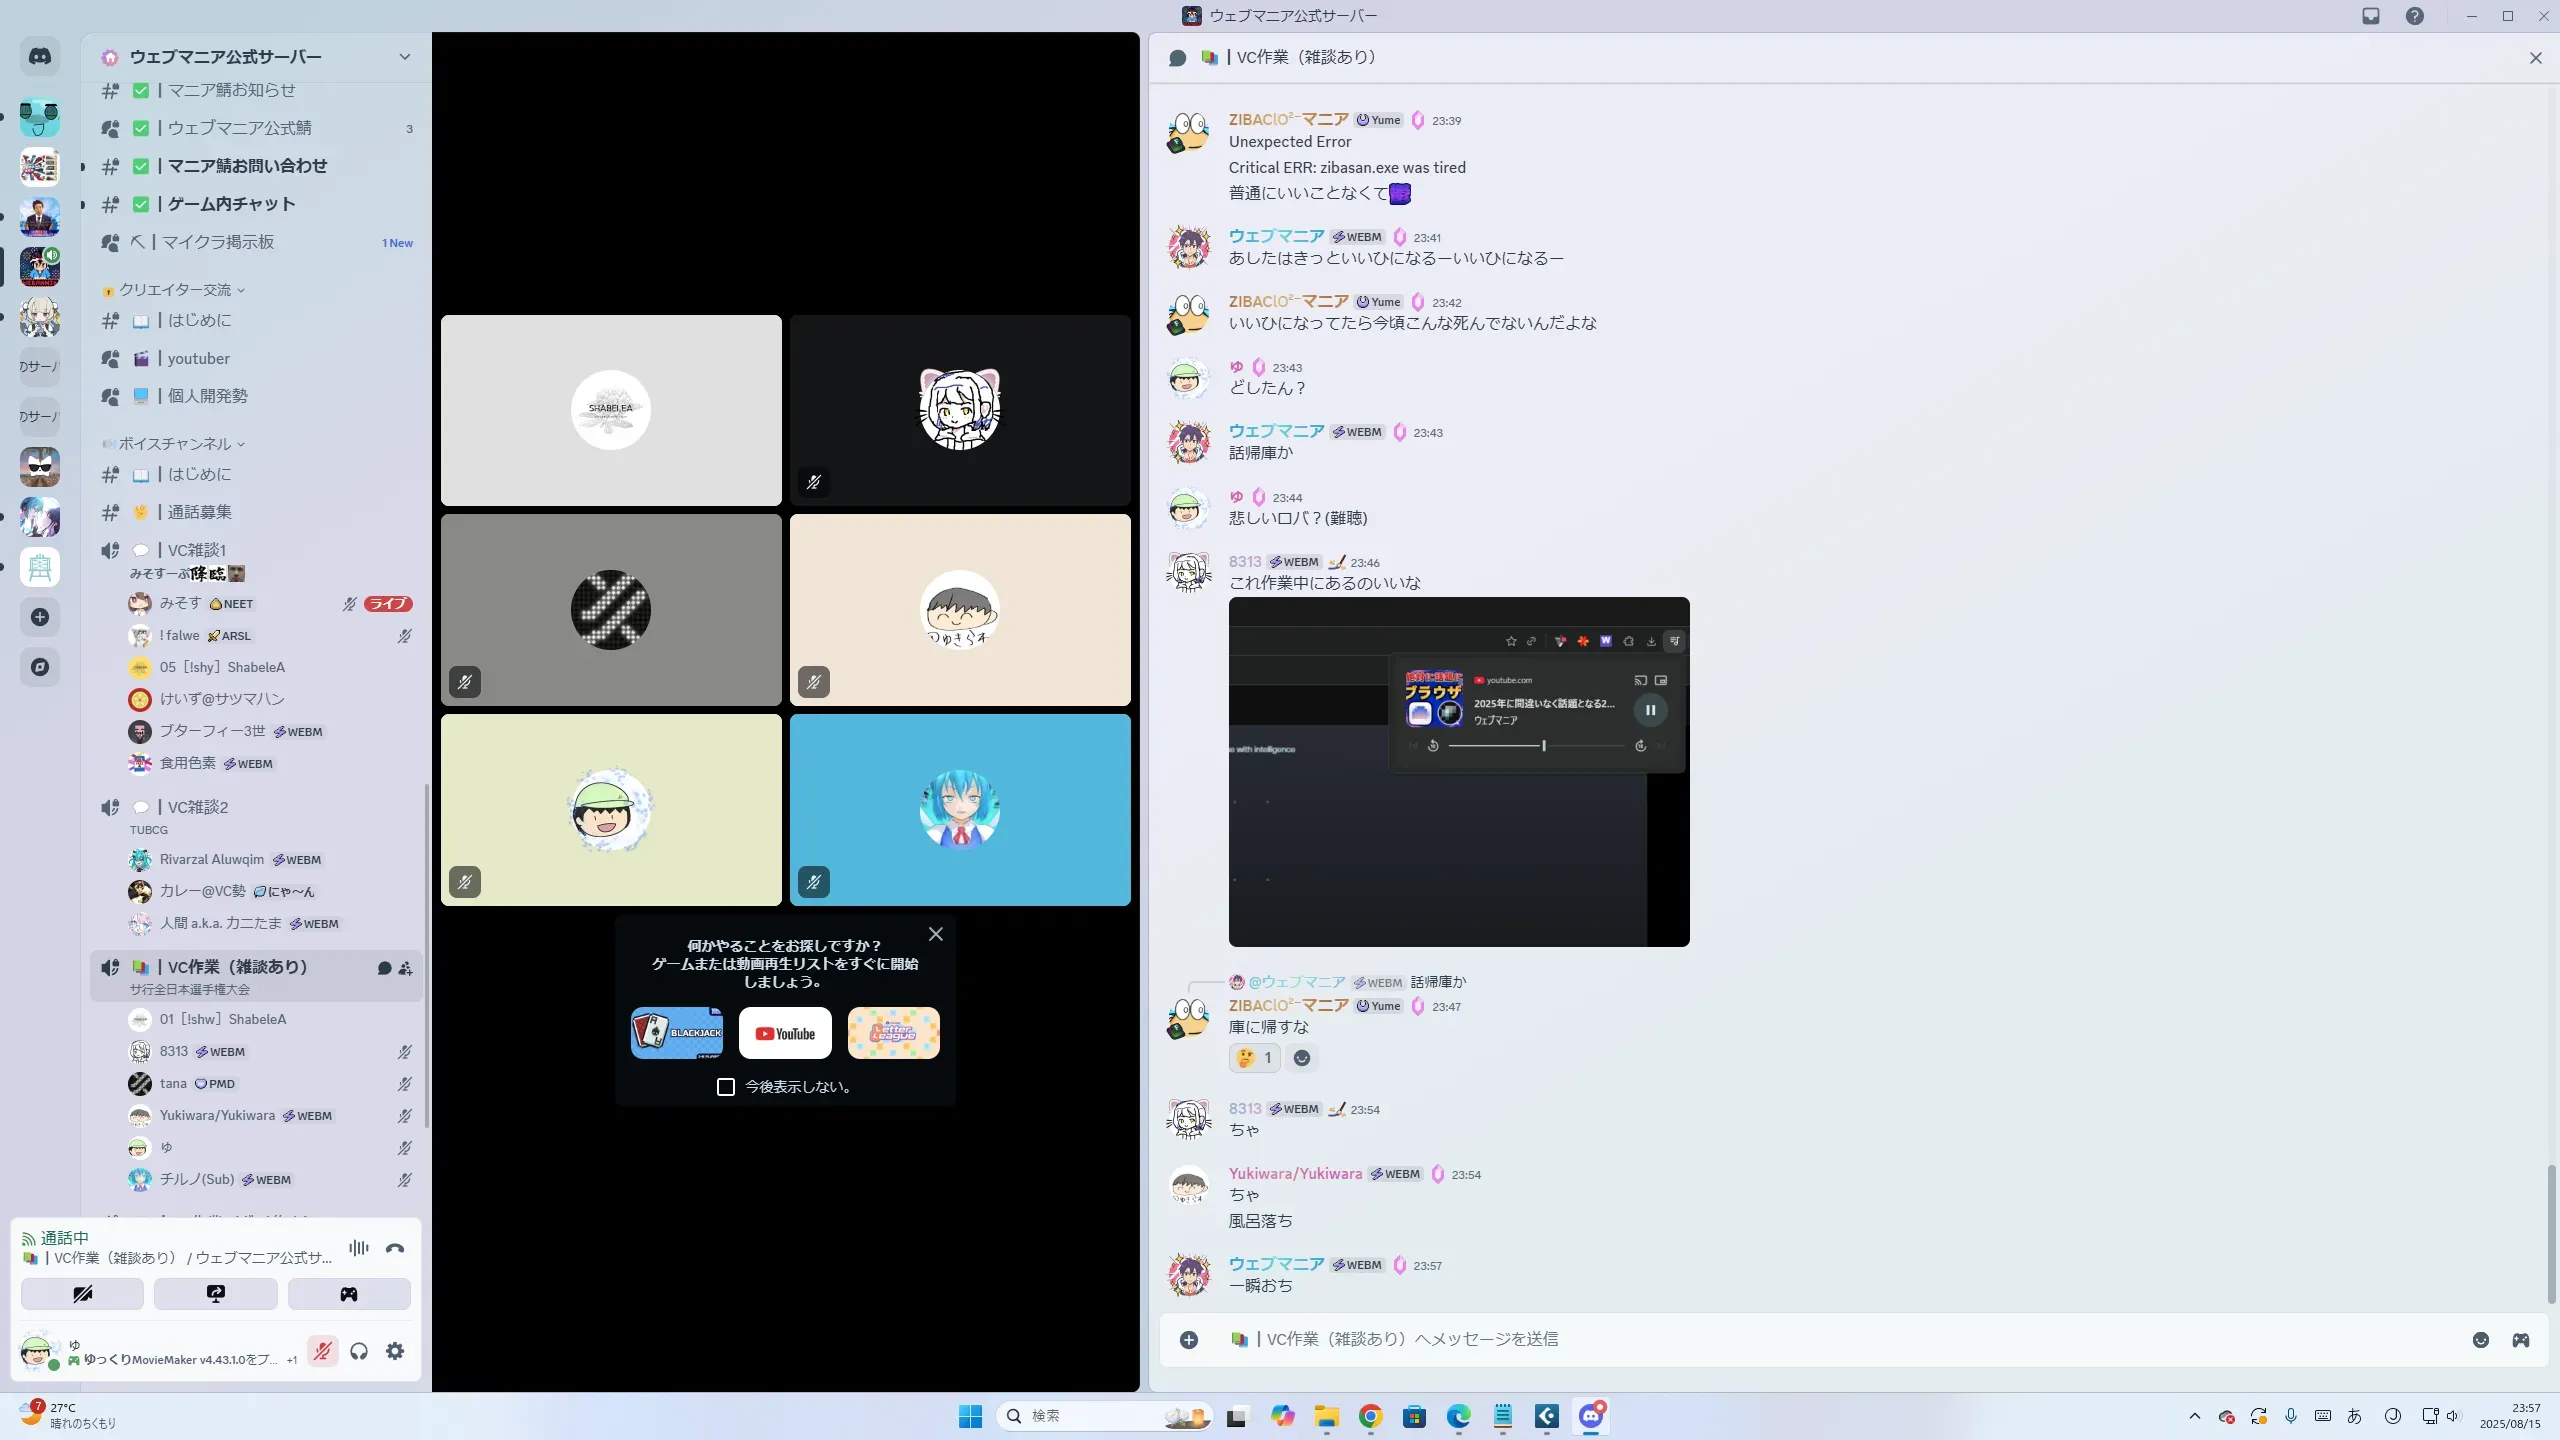Click the thinking emoji reaction button
The height and width of the screenshot is (1440, 2560).
[1254, 1058]
